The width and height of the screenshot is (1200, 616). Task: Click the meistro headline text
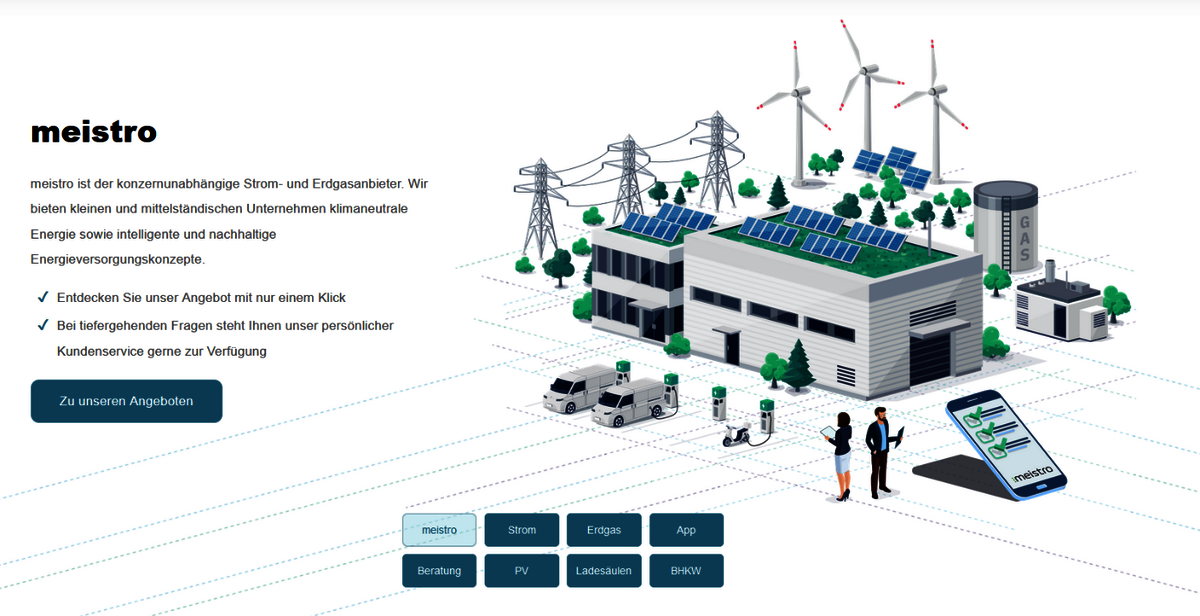[94, 132]
